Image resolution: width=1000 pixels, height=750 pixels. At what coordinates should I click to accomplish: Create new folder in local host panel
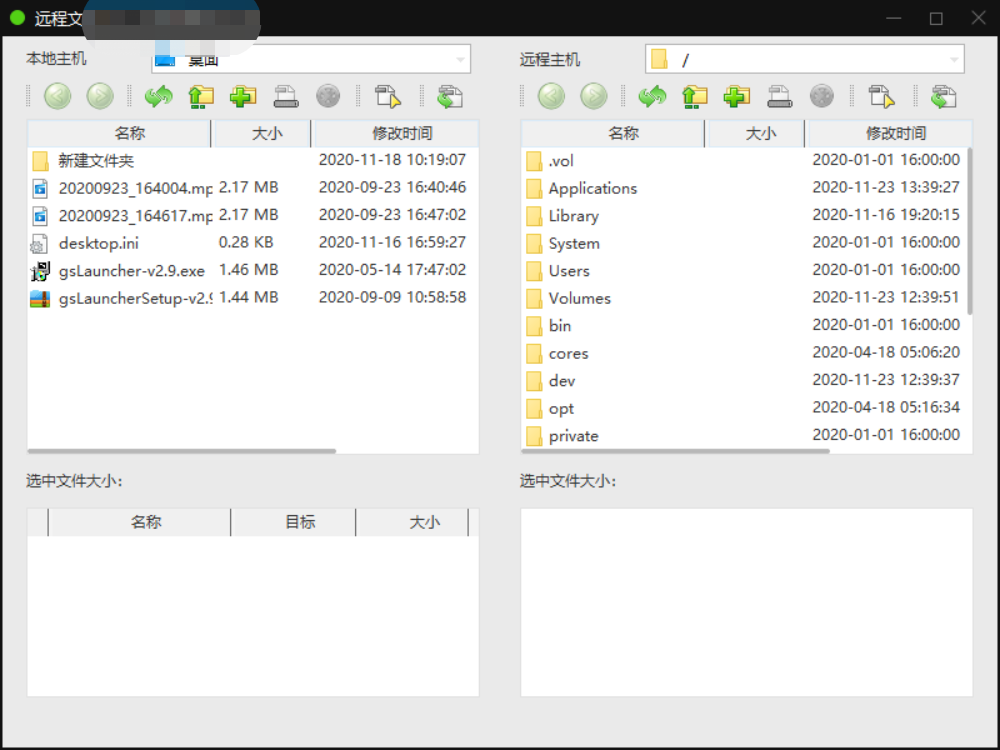[x=243, y=96]
